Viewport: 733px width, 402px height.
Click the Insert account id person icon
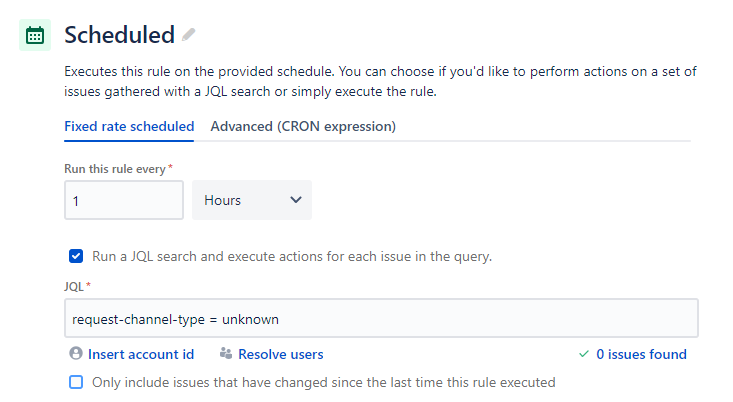[76, 353]
